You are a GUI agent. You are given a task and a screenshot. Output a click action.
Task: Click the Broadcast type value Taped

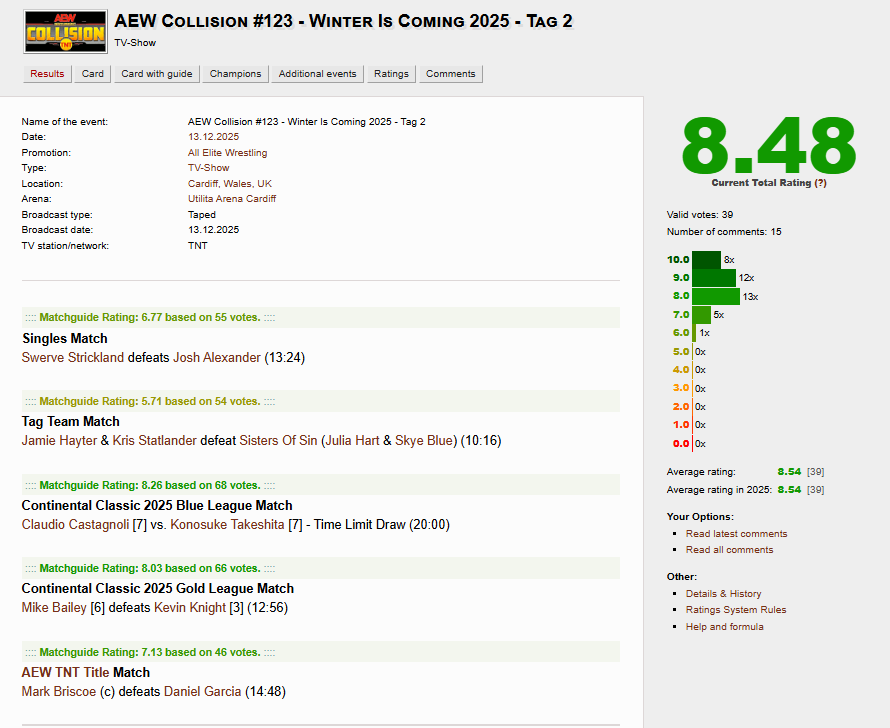click(202, 214)
